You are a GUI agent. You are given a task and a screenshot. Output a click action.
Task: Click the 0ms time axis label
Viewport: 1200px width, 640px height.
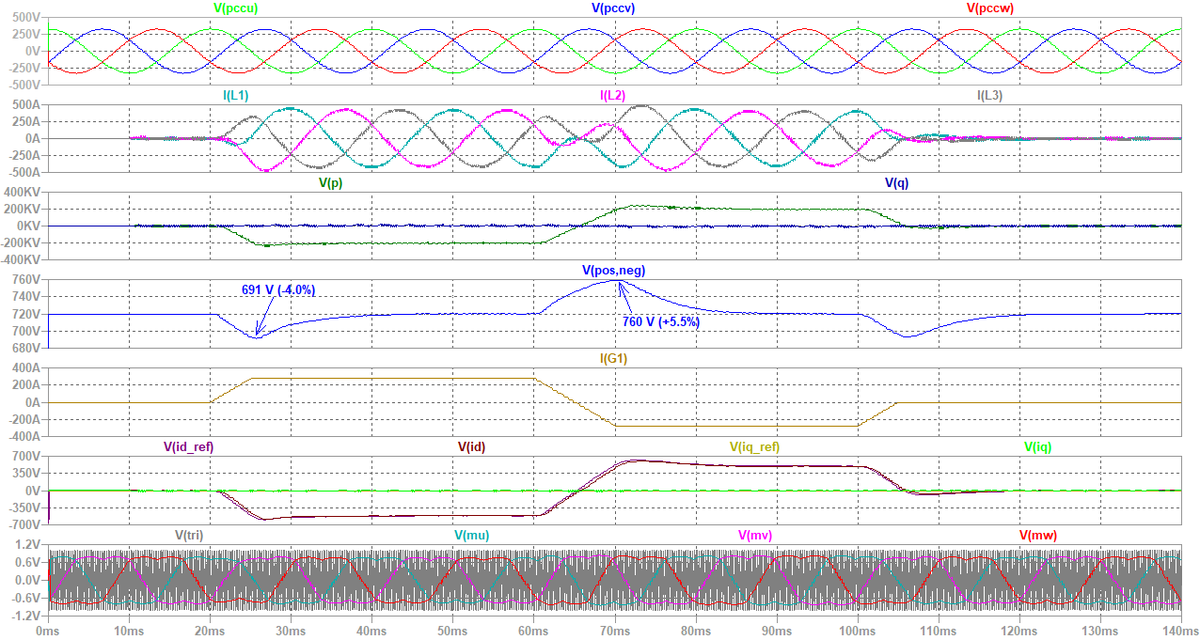46,632
